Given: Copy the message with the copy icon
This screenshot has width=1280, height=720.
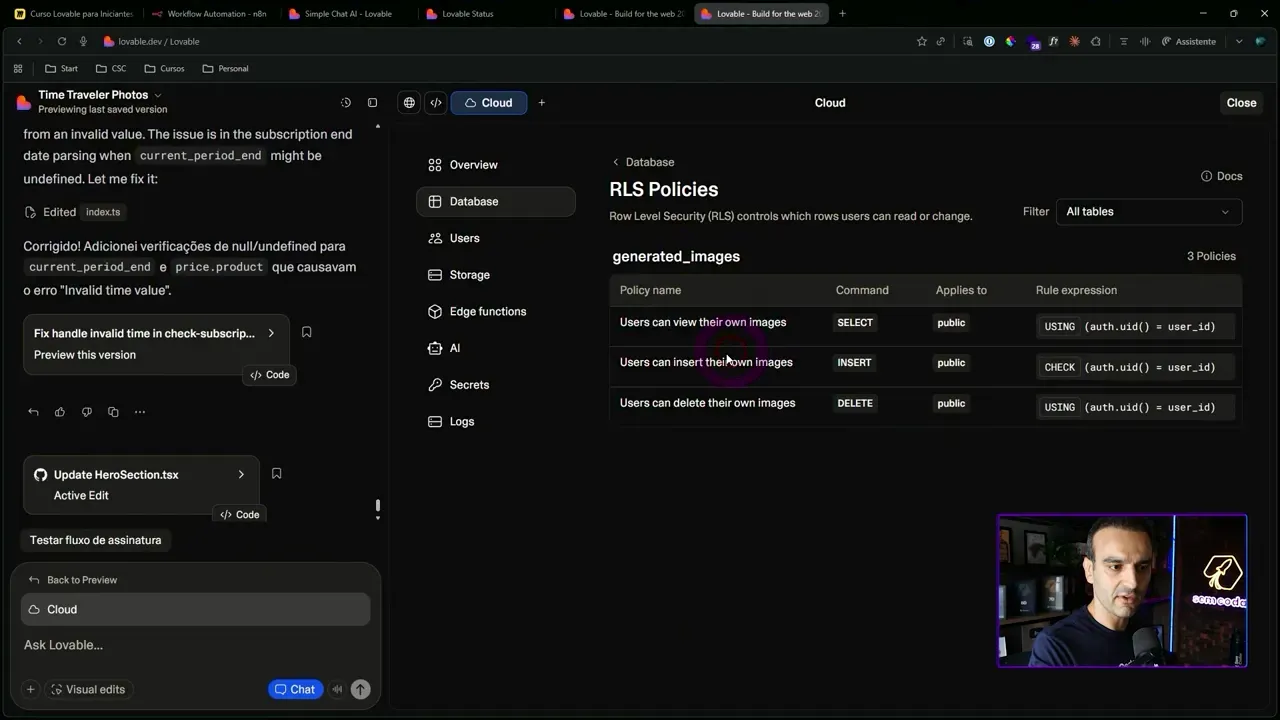Looking at the screenshot, I should click(x=113, y=412).
